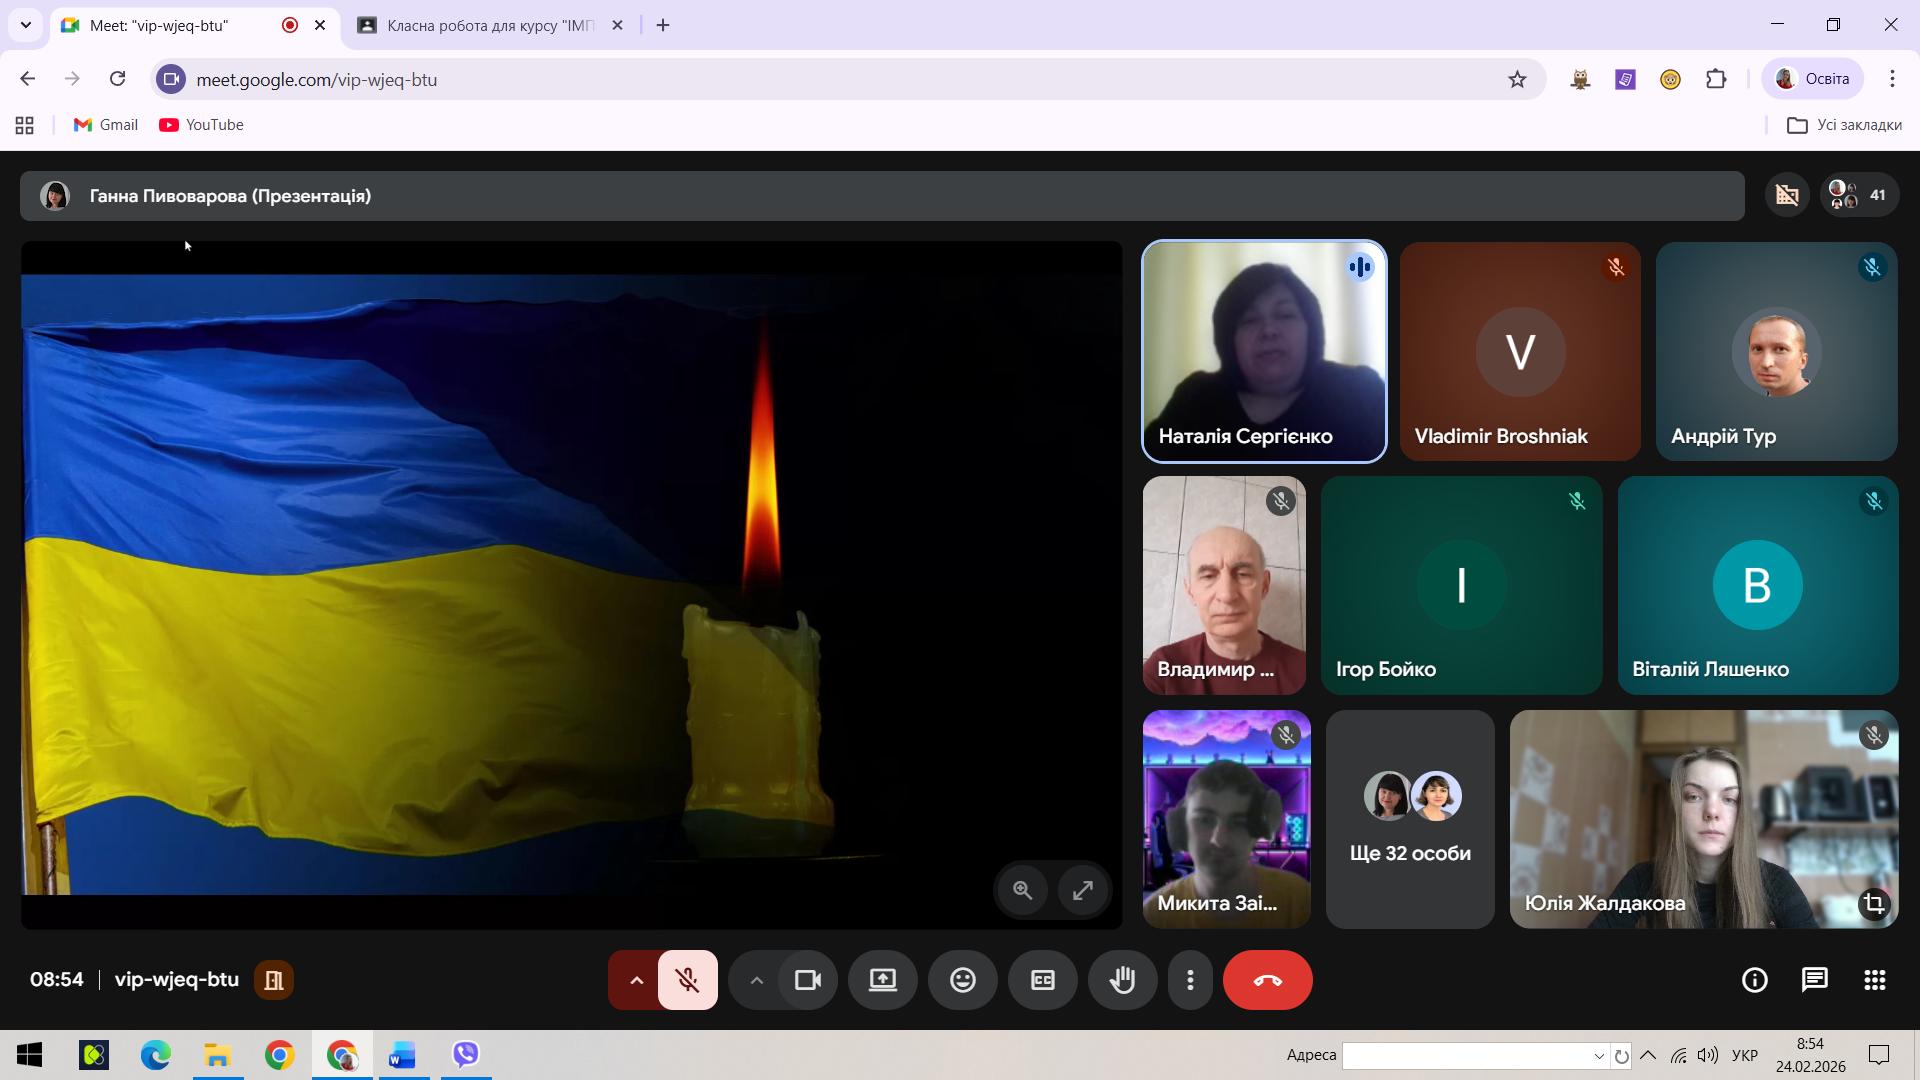Open the emoji reactions button

coord(962,980)
